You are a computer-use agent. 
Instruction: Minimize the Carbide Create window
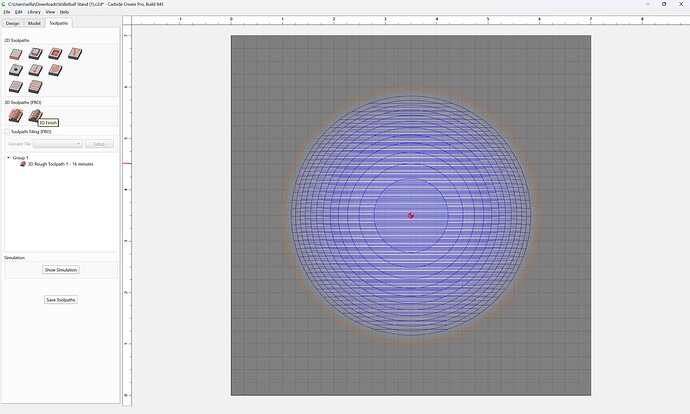648,4
